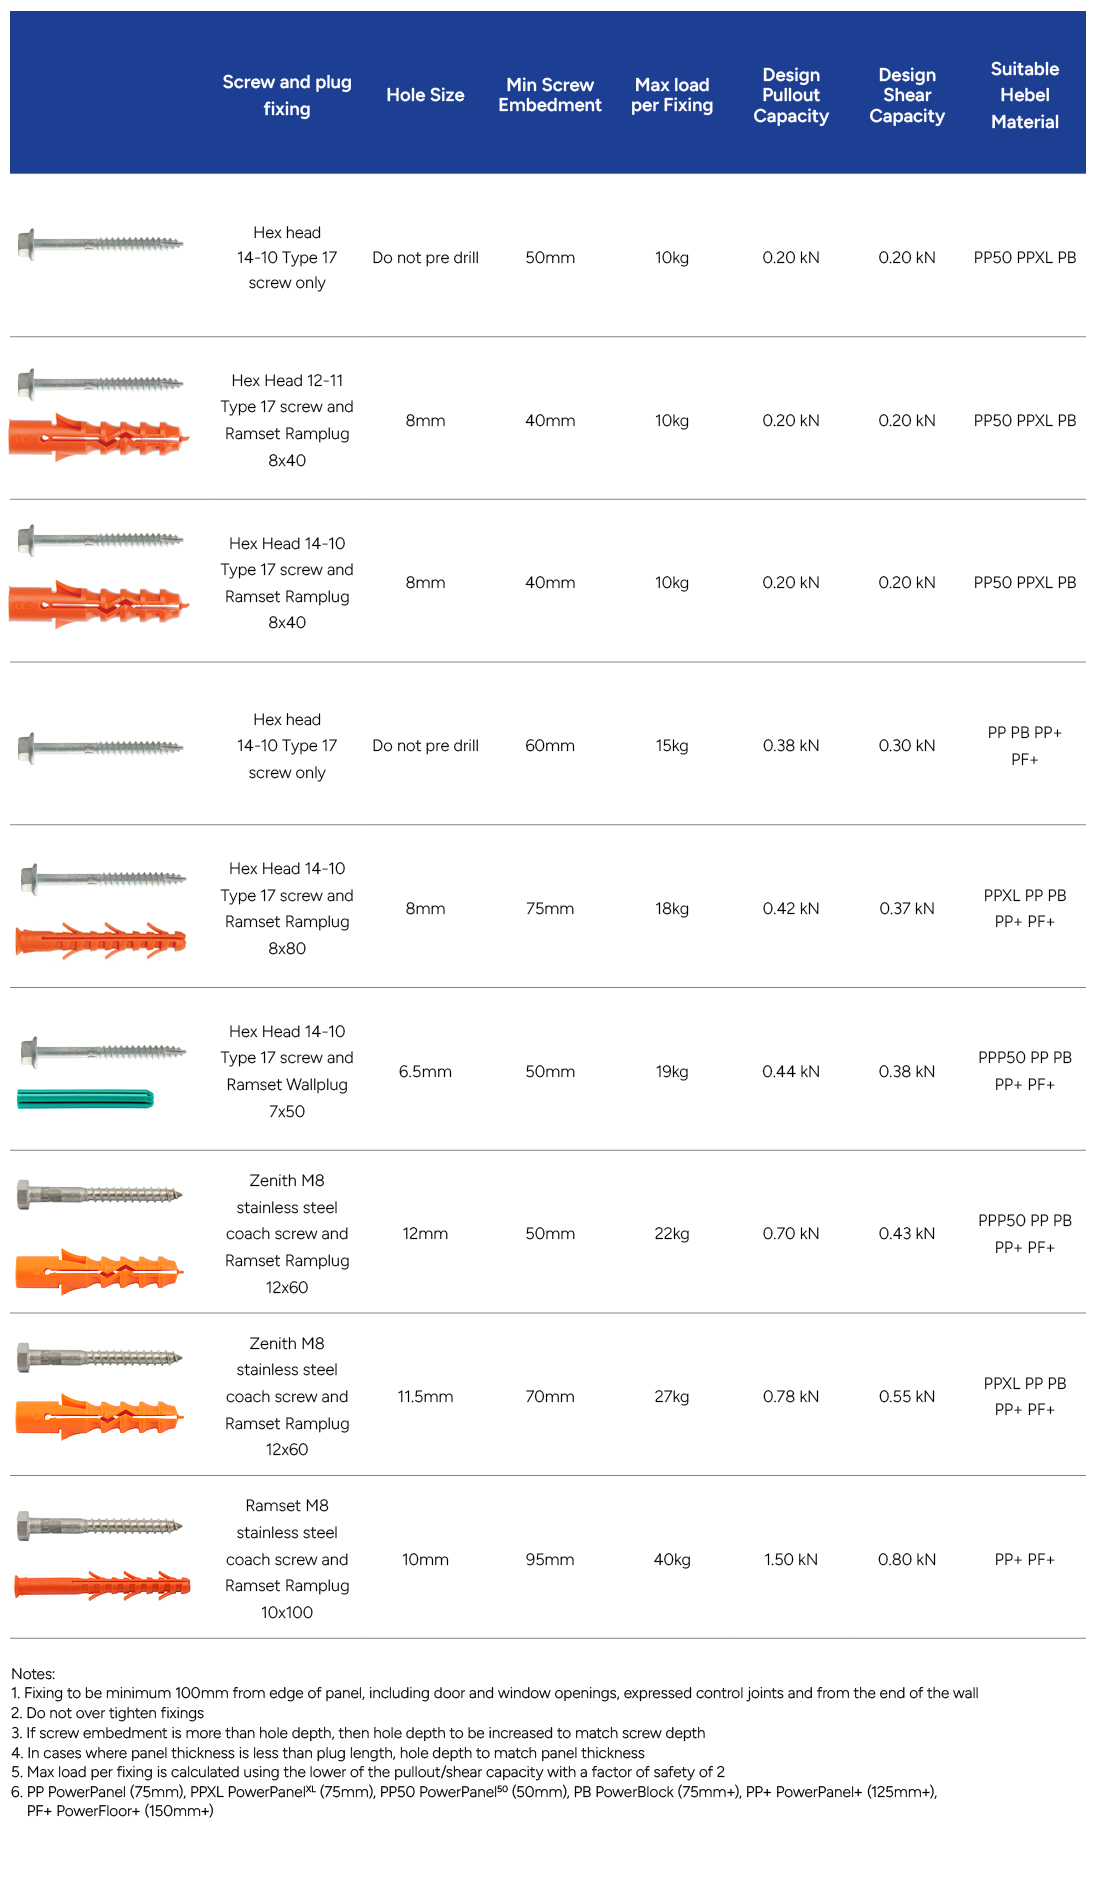
Task: Click the Ramset M8 coach screw image
Action: click(x=100, y=1526)
